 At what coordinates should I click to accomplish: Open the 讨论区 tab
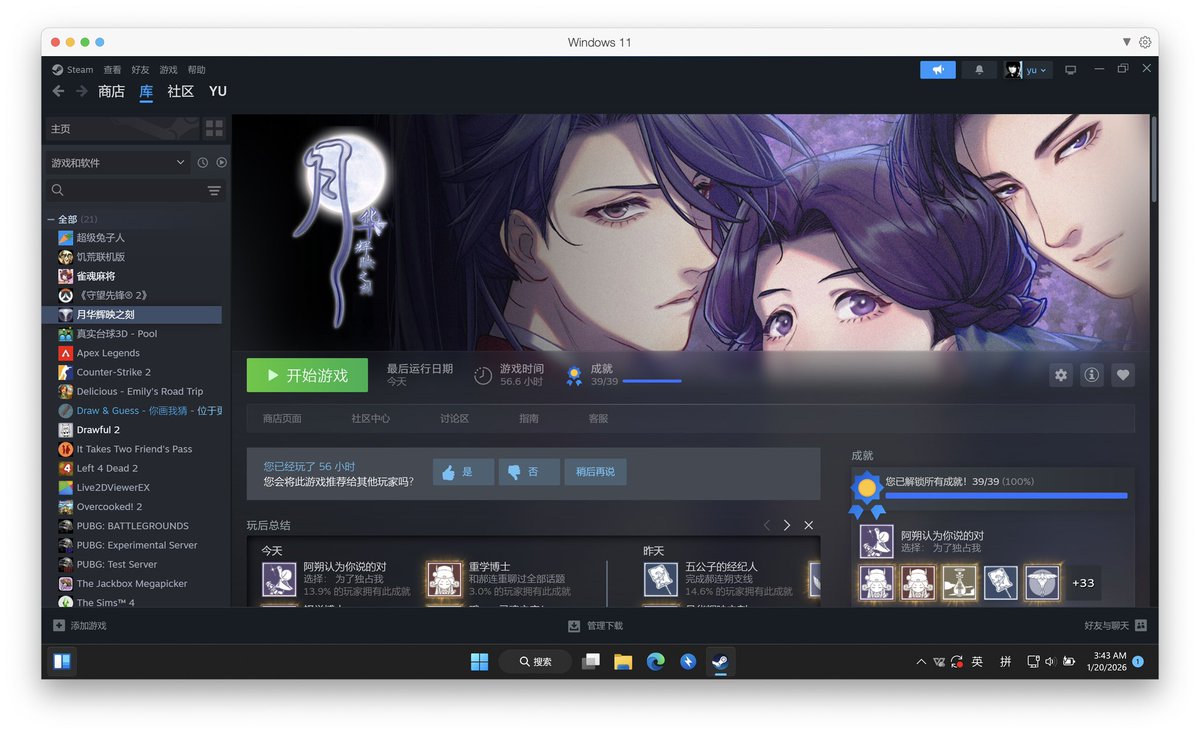click(455, 419)
